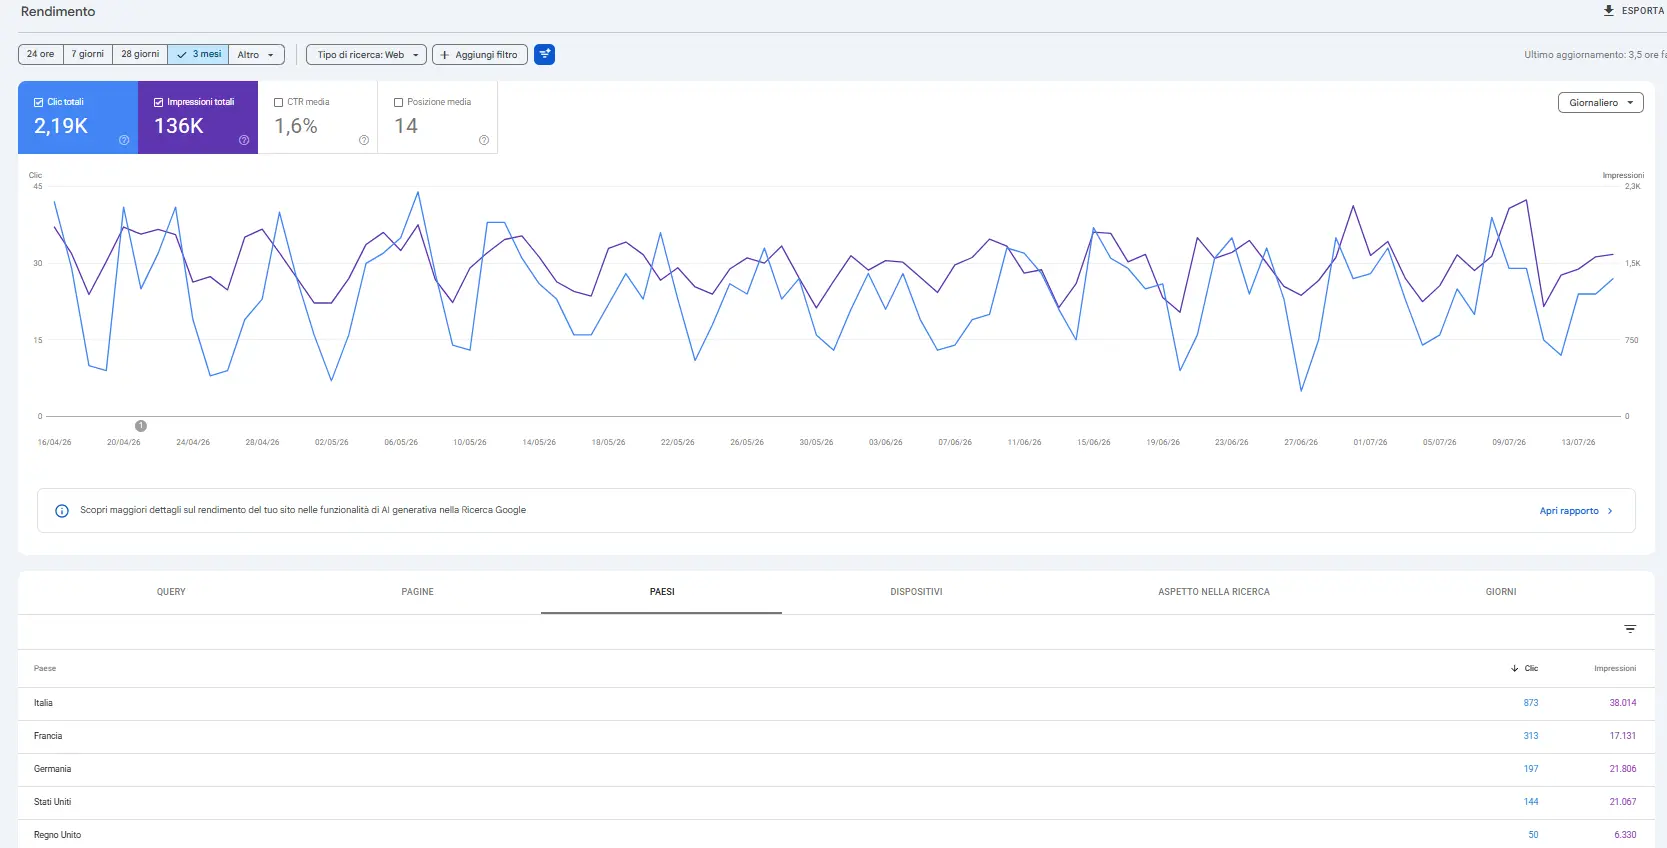Open the Giornaliero granularity dropdown
1667x848 pixels.
(1600, 103)
